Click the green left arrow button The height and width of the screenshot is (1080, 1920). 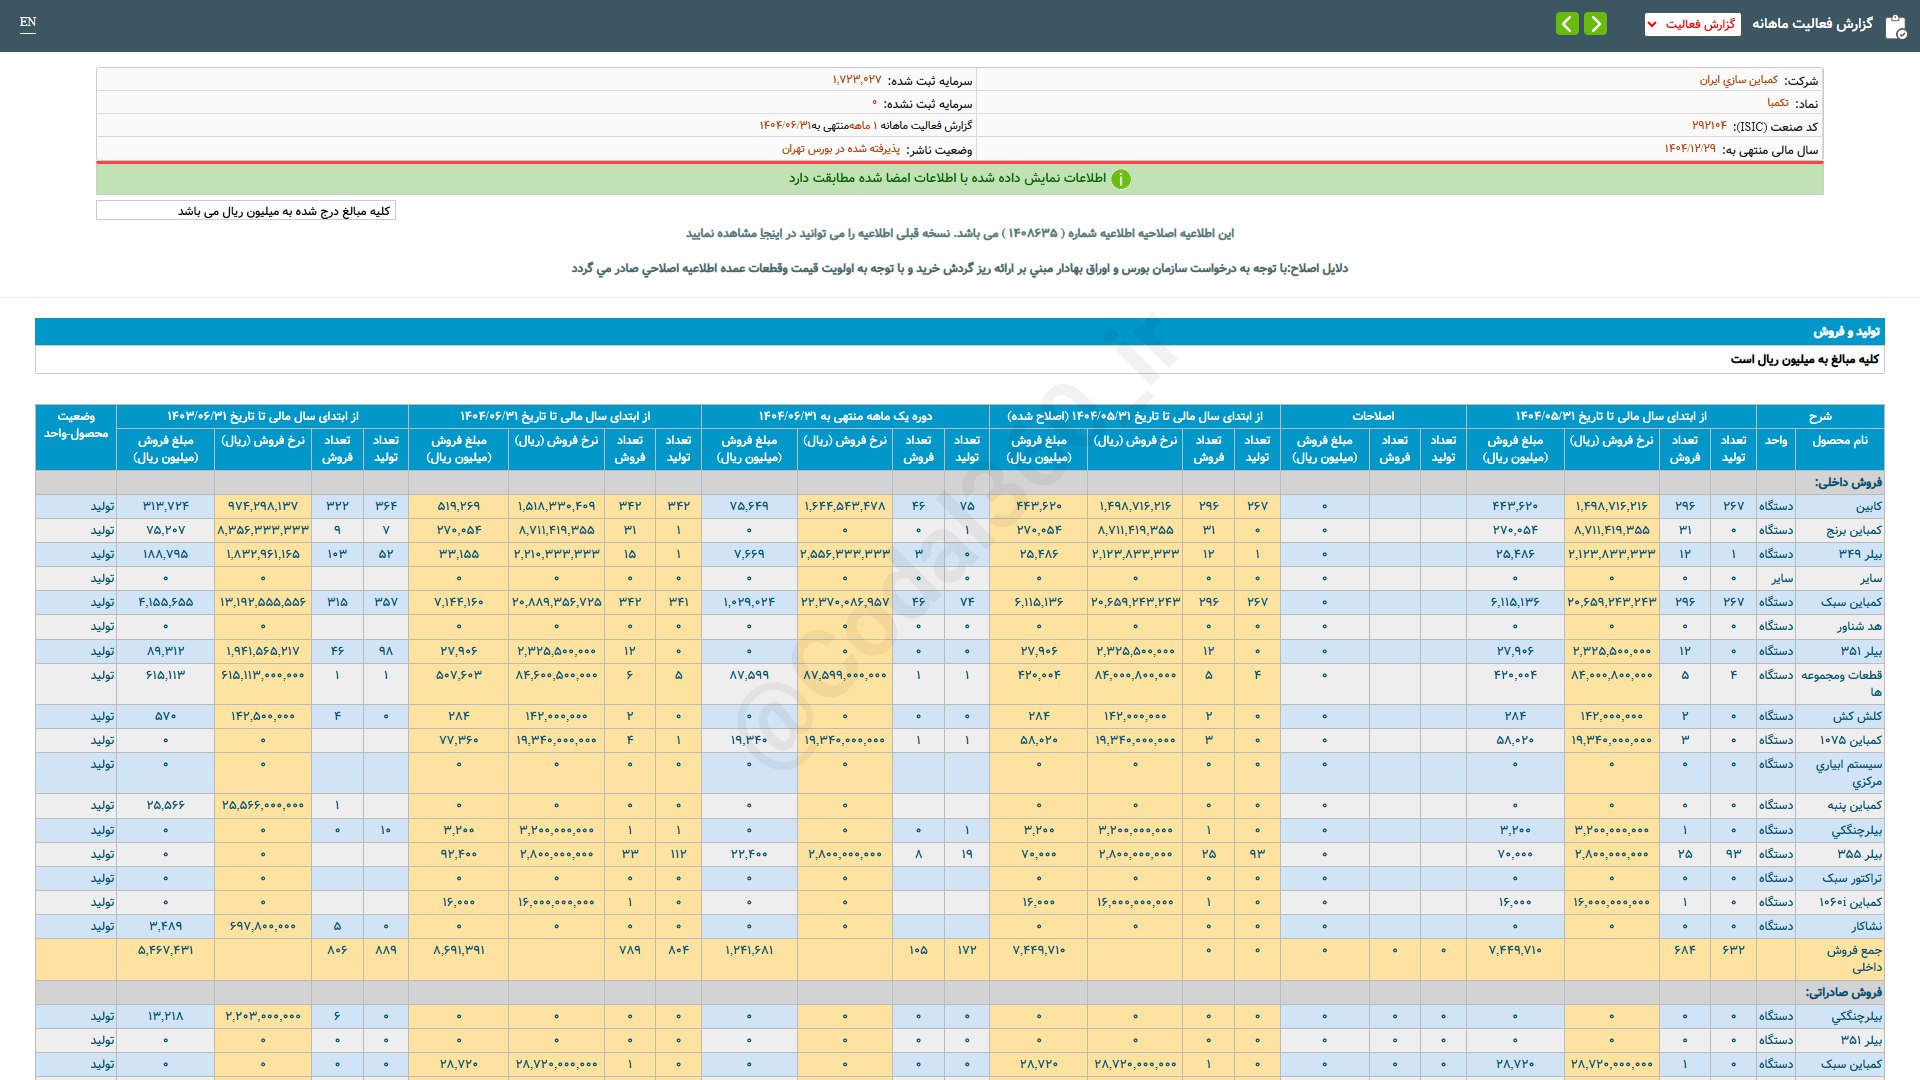(1567, 24)
